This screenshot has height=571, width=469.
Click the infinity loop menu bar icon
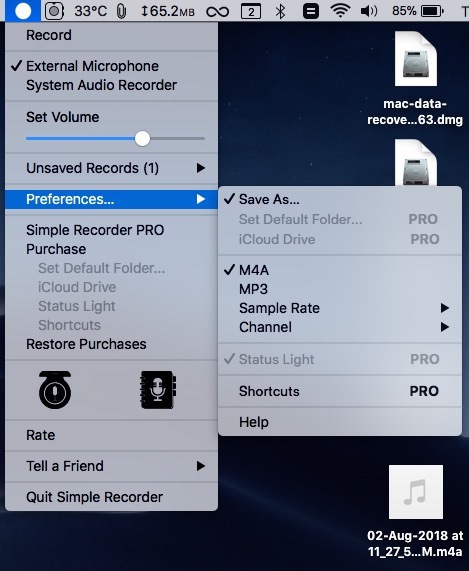click(x=217, y=12)
